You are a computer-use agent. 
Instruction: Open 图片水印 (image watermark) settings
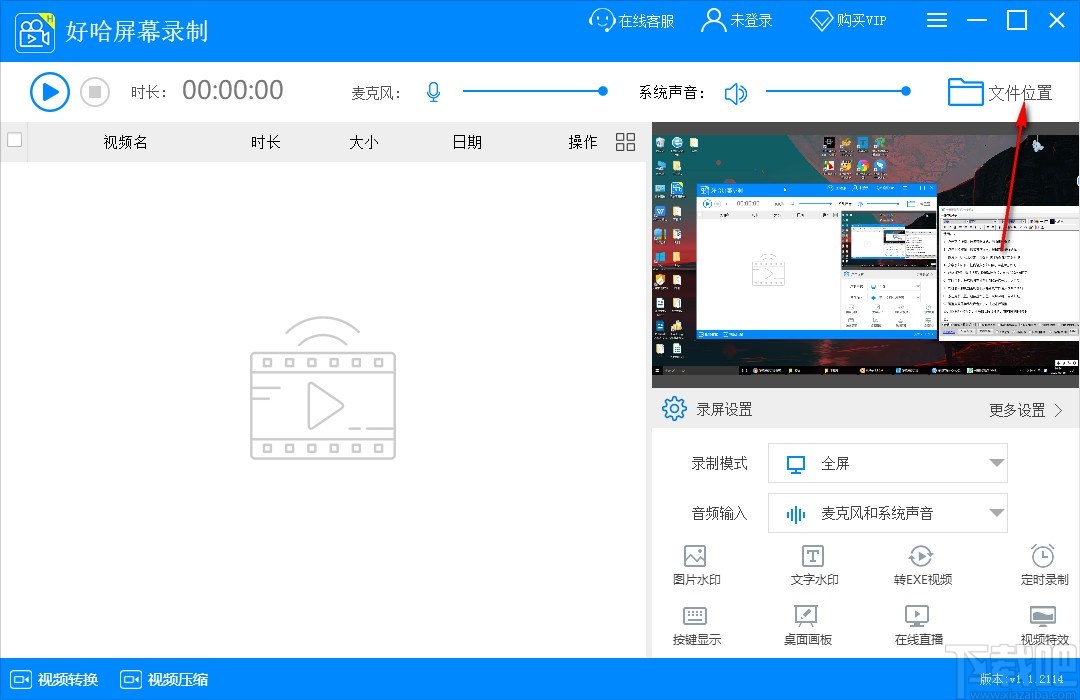[695, 563]
